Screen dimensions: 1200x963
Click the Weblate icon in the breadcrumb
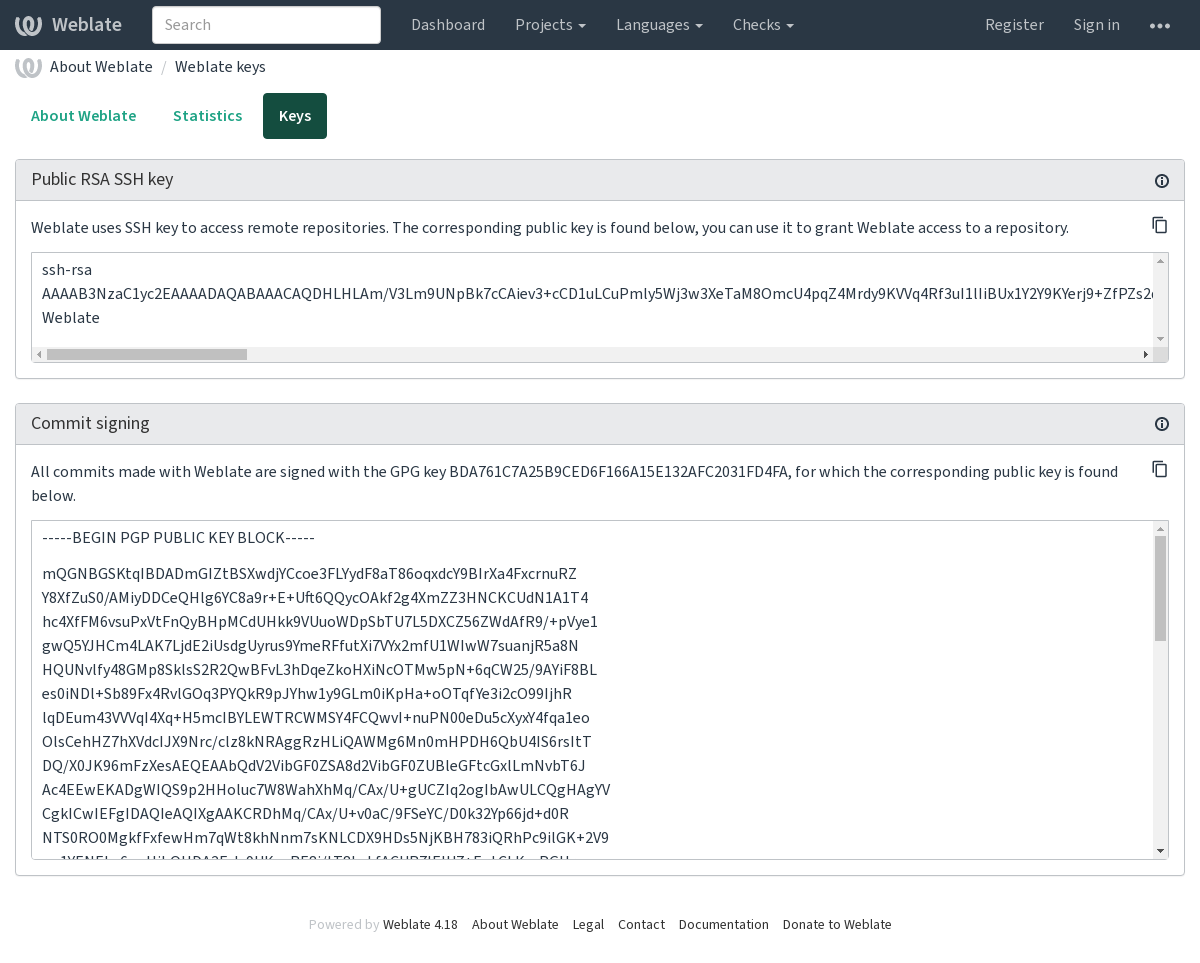[28, 67]
